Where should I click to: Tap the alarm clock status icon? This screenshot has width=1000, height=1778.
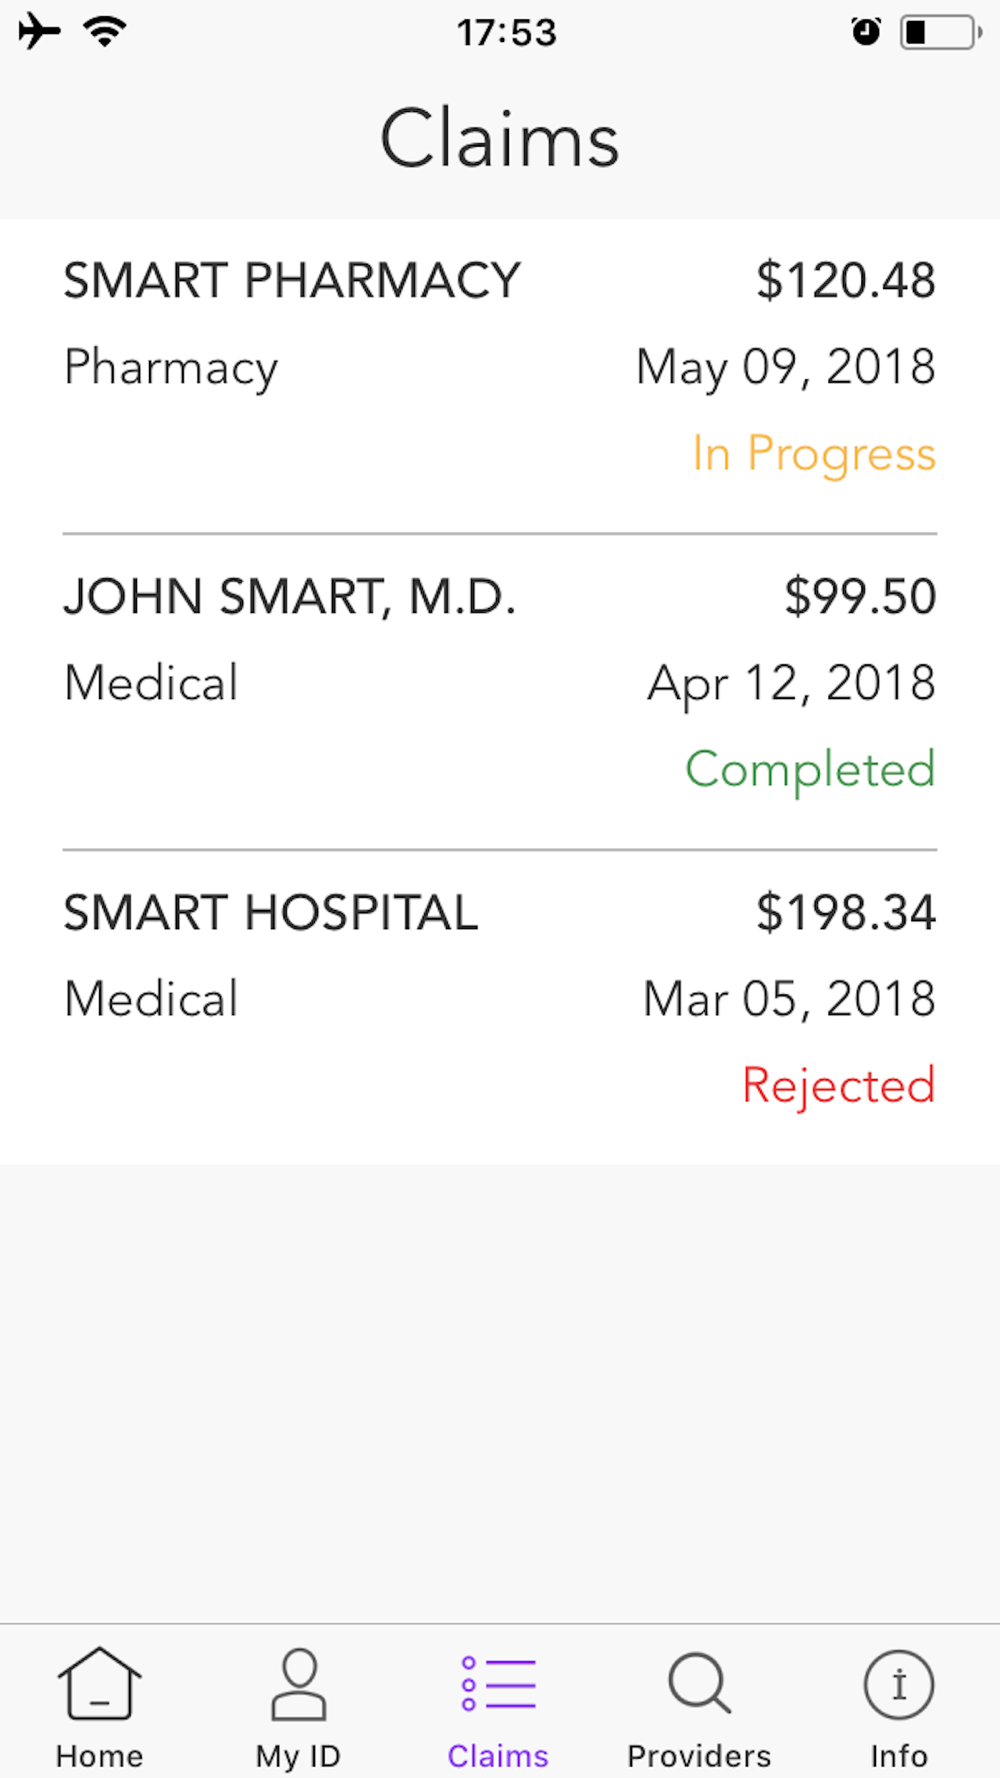pyautogui.click(x=866, y=32)
